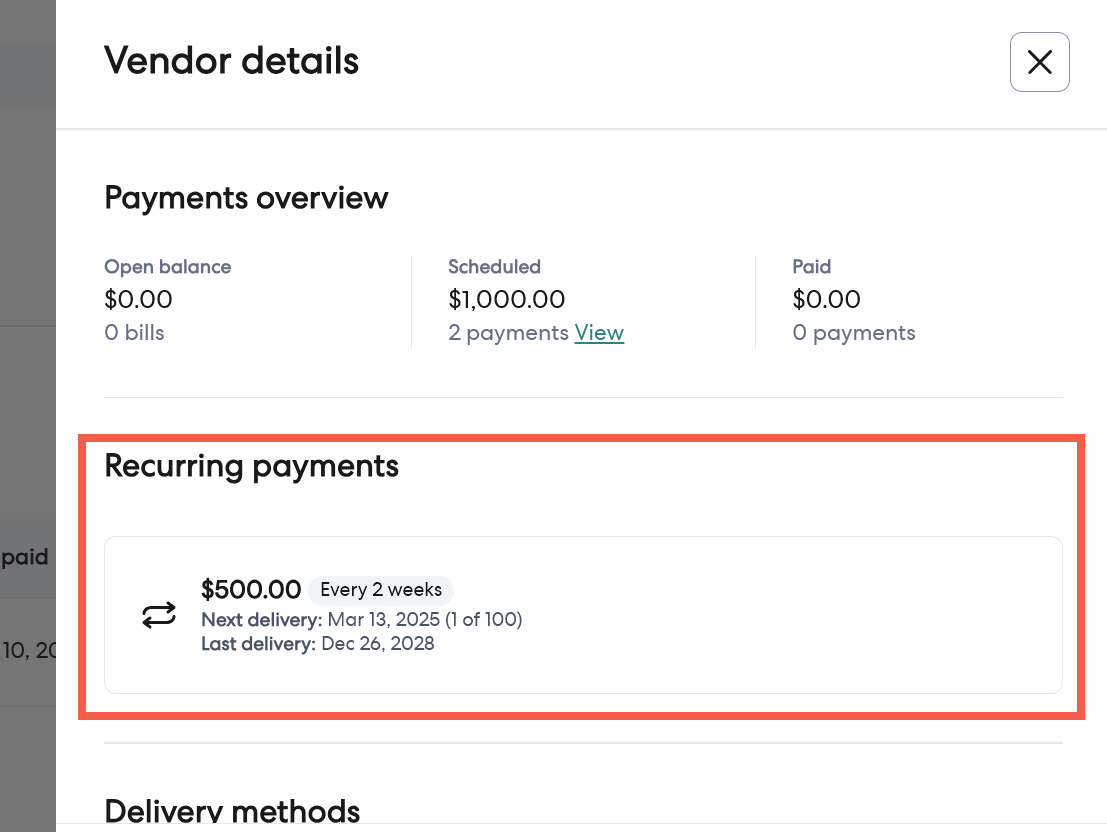Click the Recurring payments heading
The width and height of the screenshot is (1107, 832).
[x=251, y=466]
